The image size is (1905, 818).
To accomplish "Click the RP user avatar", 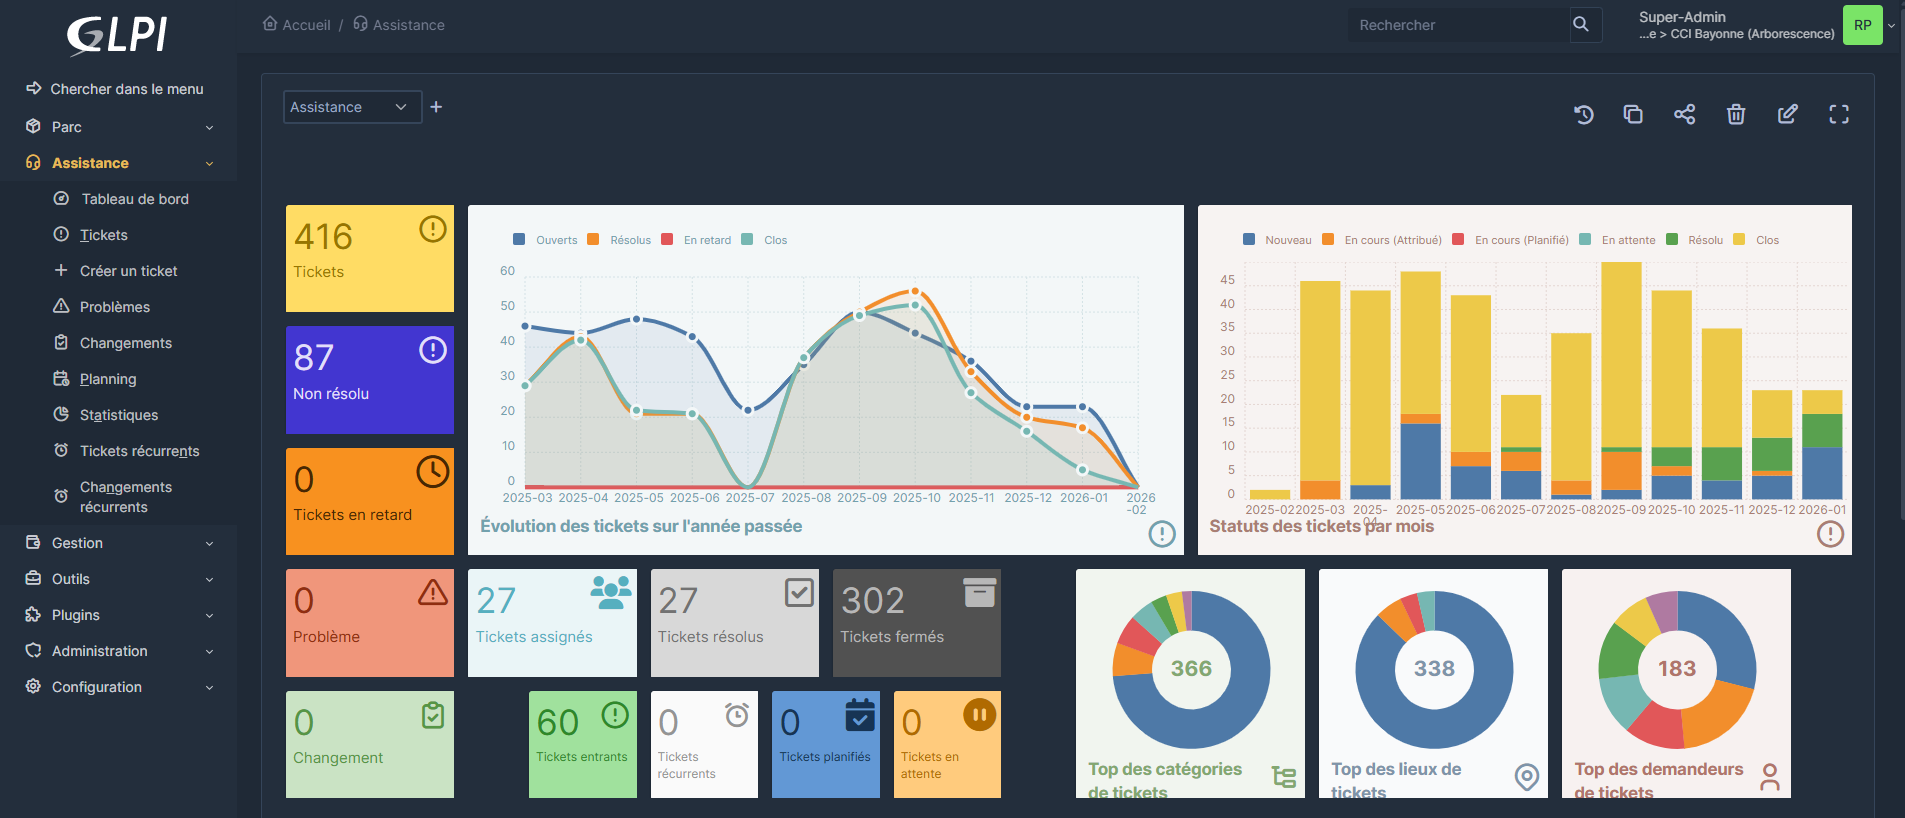I will pyautogui.click(x=1862, y=25).
